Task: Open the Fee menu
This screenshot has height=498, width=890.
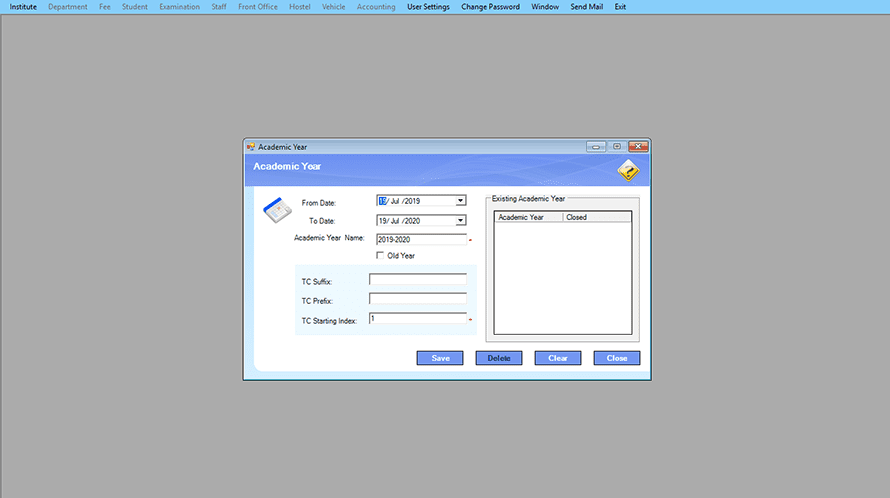Action: tap(104, 7)
